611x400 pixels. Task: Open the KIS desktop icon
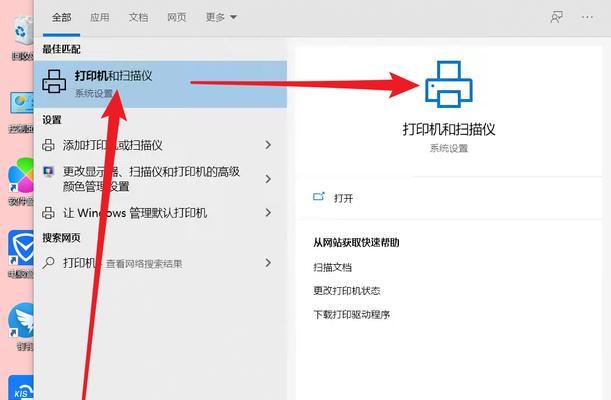point(21,388)
